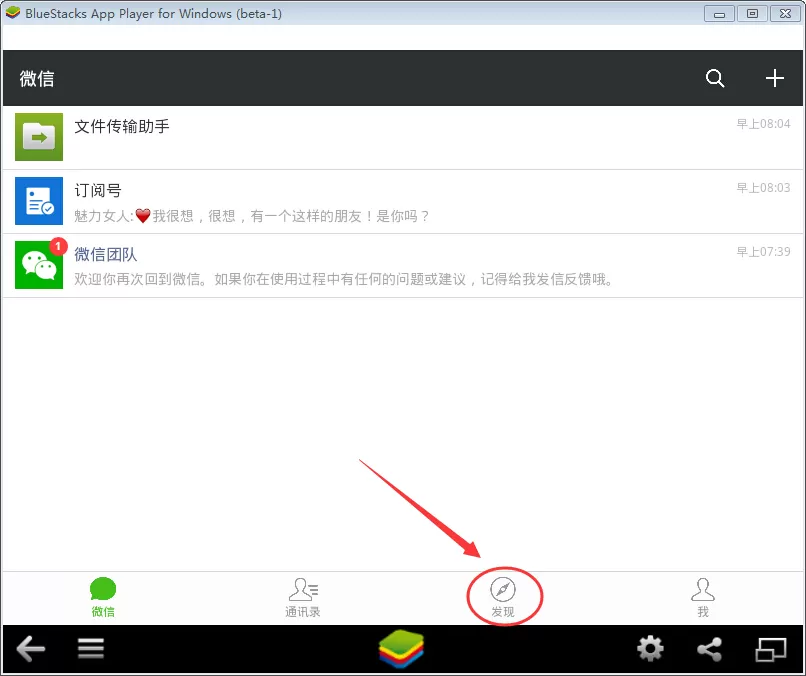Viewport: 806px width, 676px height.
Task: Click the 早上08:04 timestamp
Action: point(763,124)
